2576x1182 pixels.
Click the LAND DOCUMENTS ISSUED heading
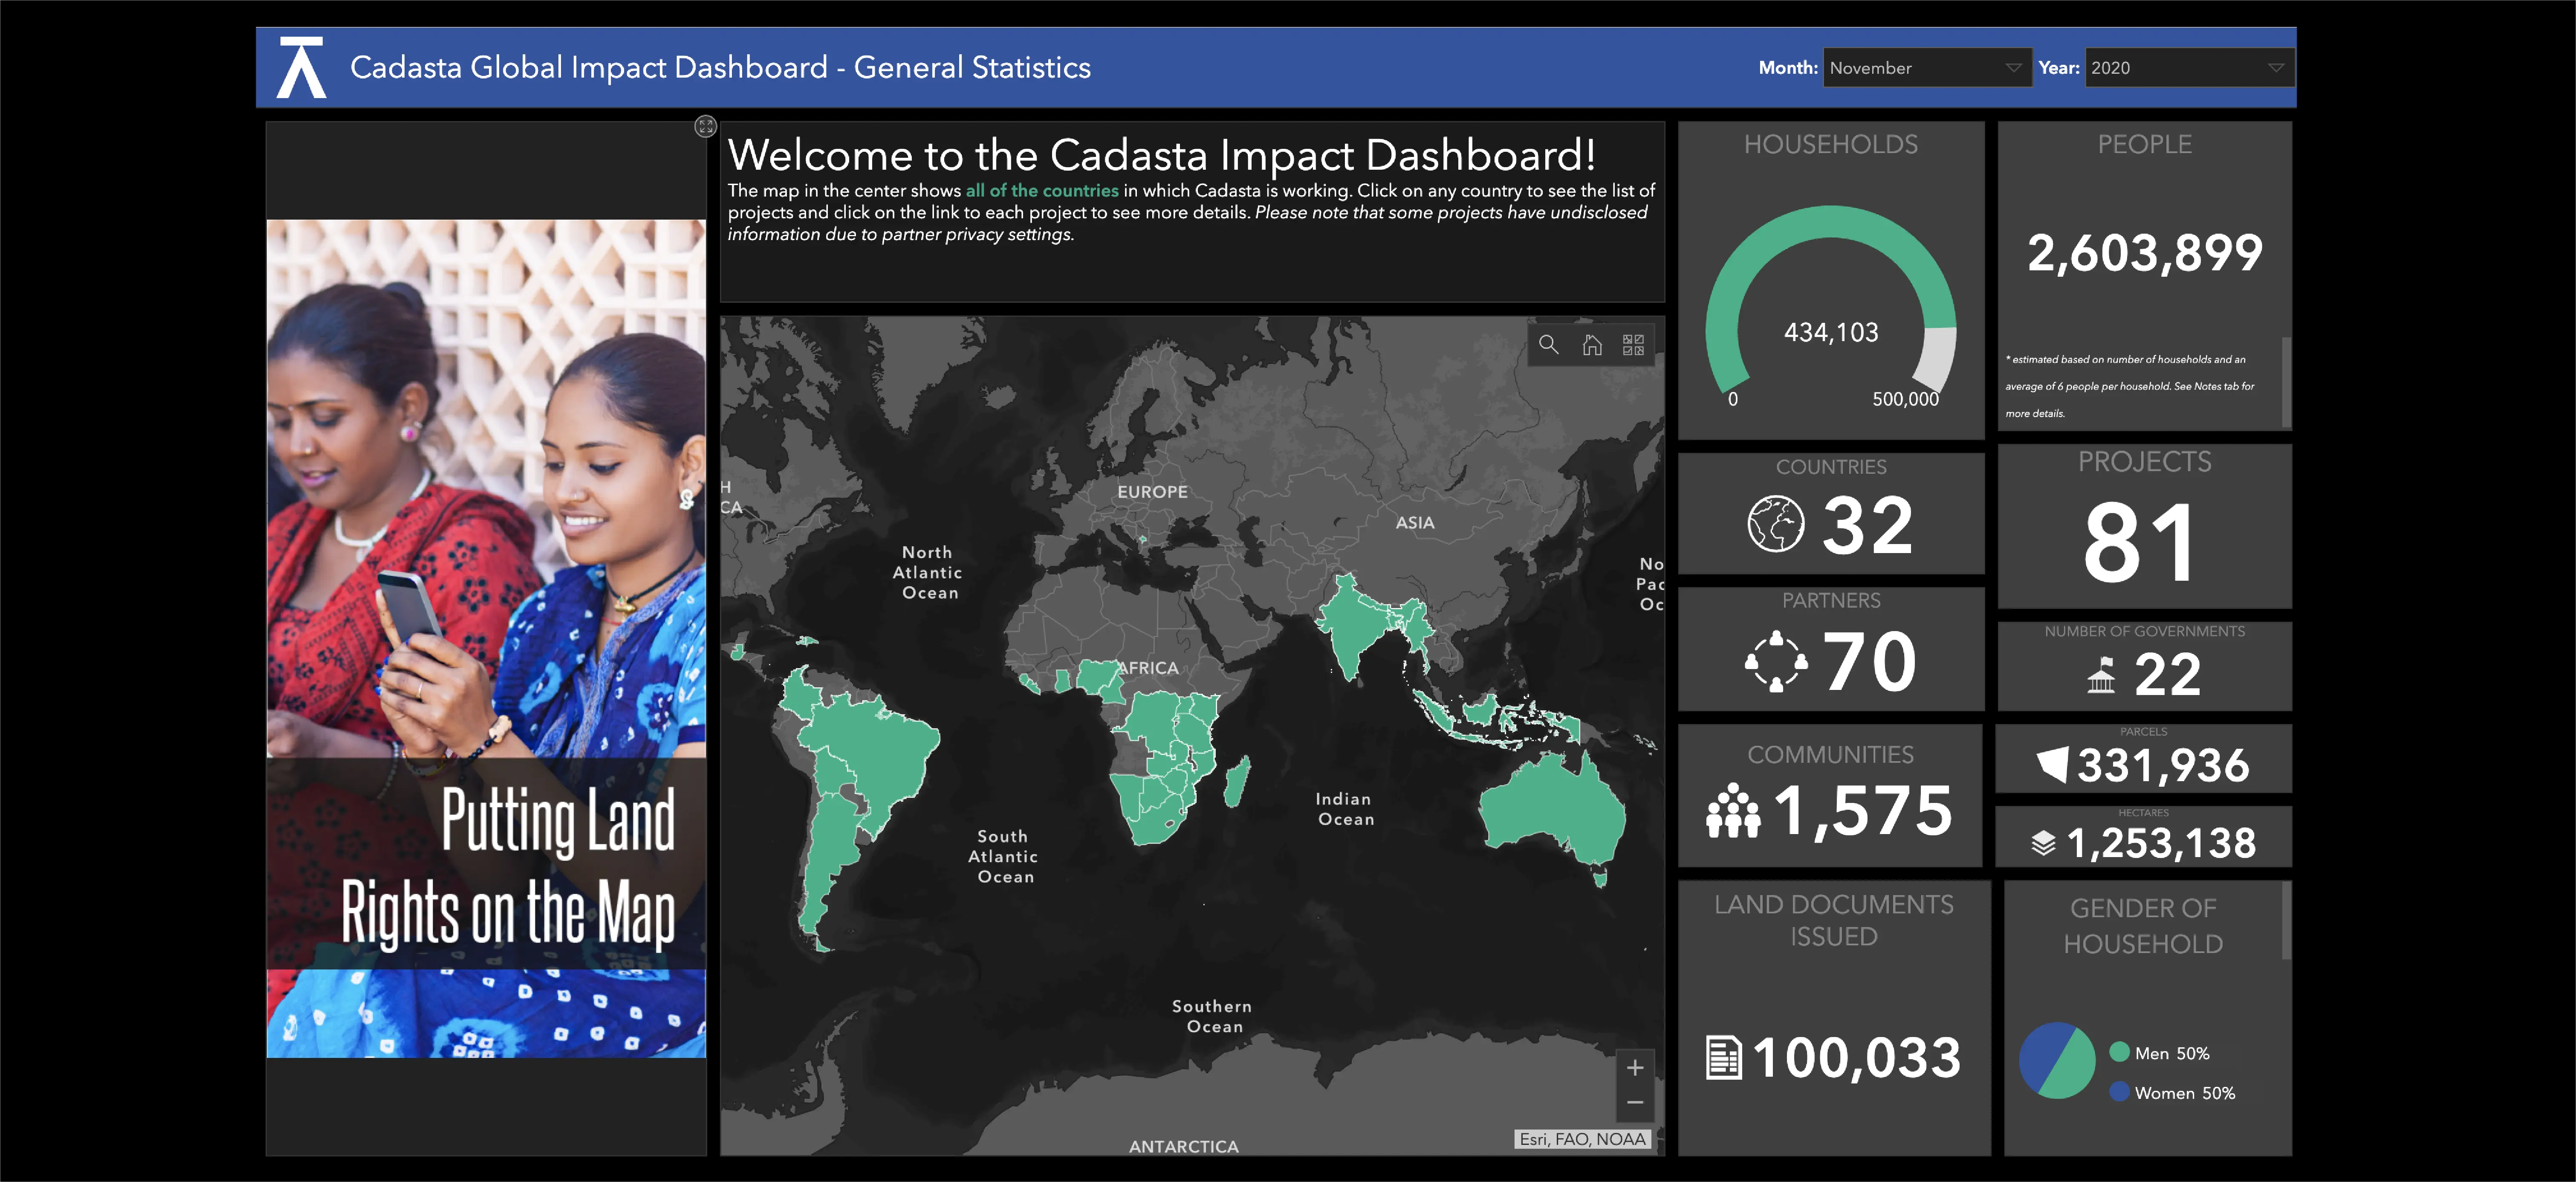click(1833, 920)
